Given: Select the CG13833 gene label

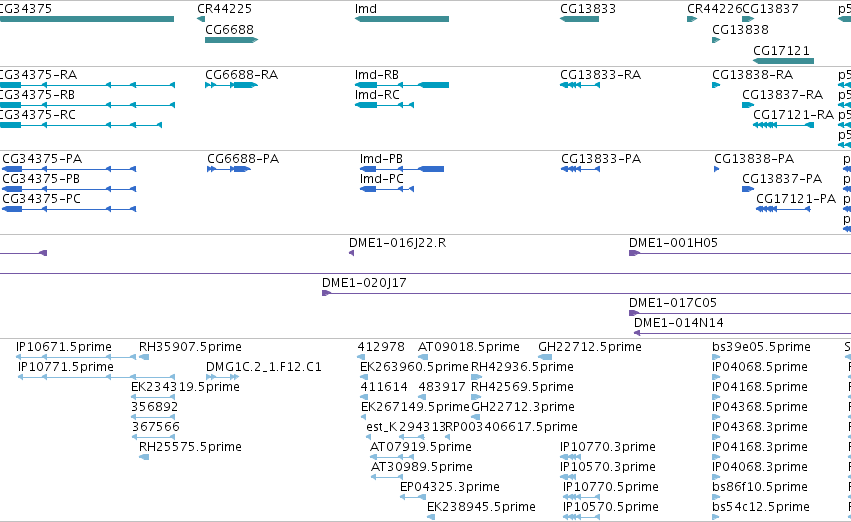Looking at the screenshot, I should click(588, 9).
